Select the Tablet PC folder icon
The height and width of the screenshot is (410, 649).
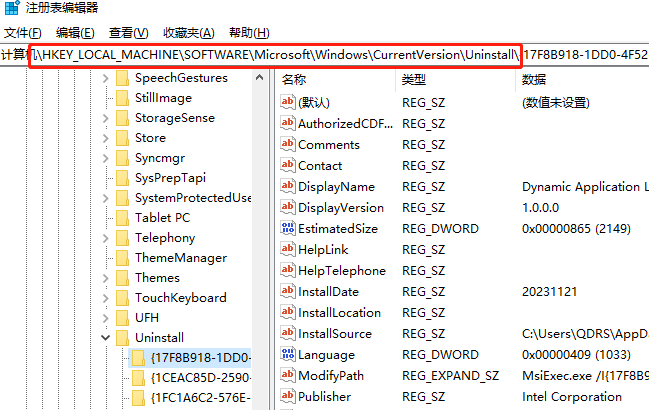123,218
